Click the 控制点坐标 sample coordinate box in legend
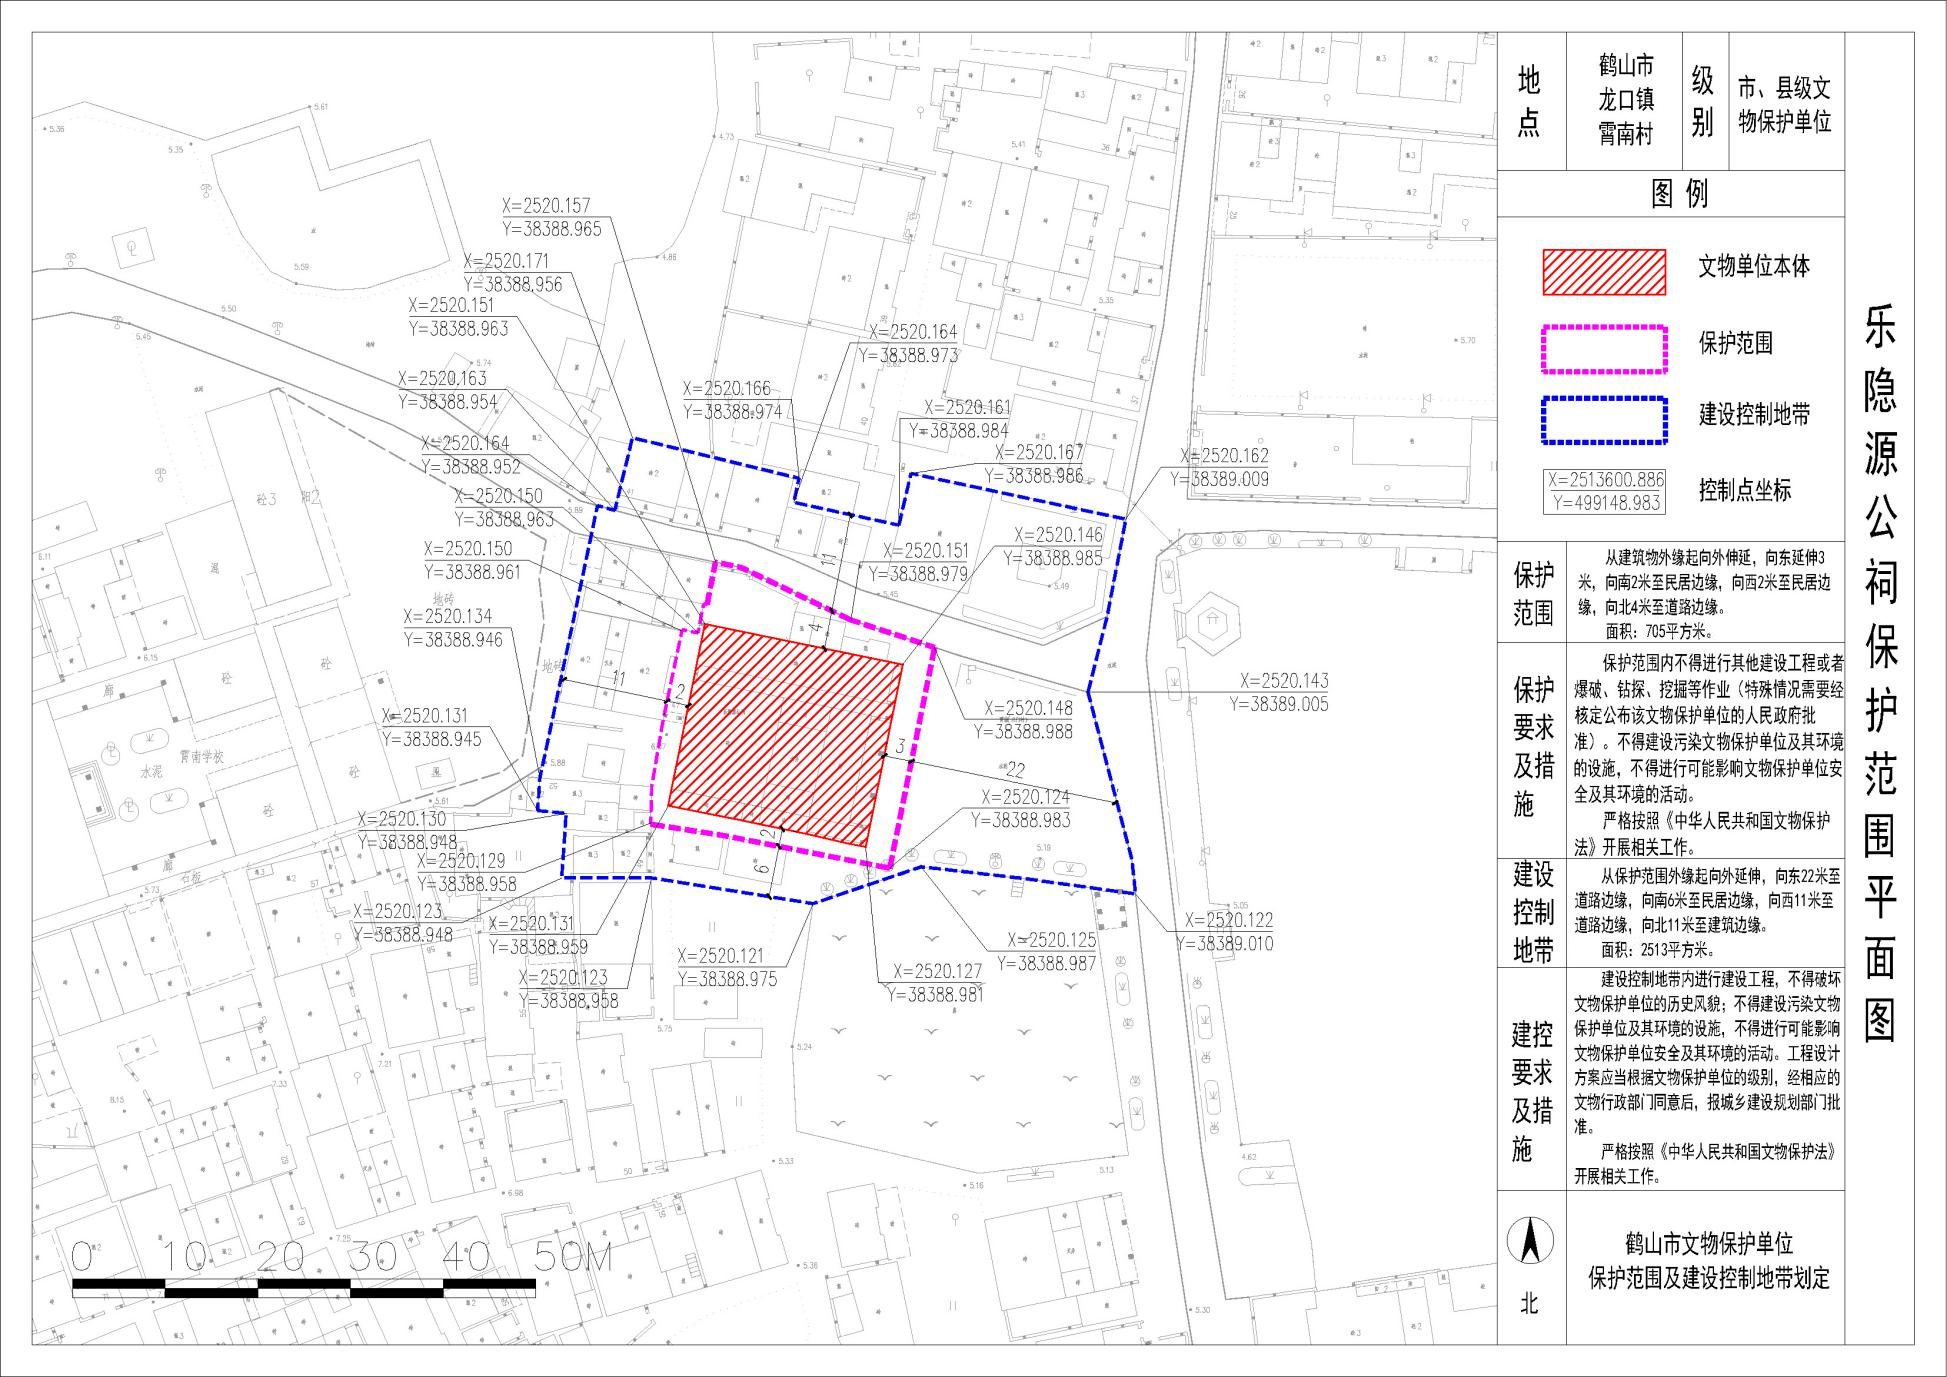 coord(1604,492)
